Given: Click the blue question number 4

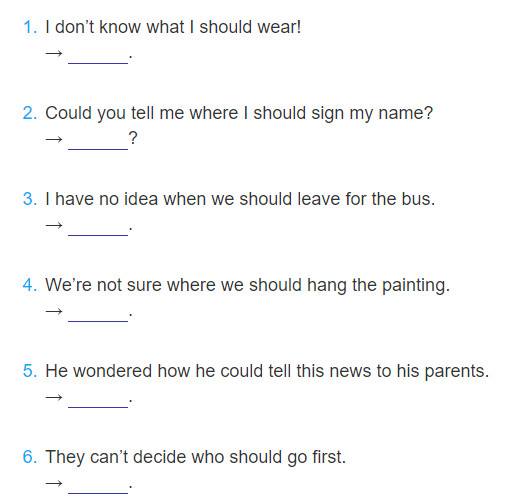Looking at the screenshot, I should click(30, 285).
